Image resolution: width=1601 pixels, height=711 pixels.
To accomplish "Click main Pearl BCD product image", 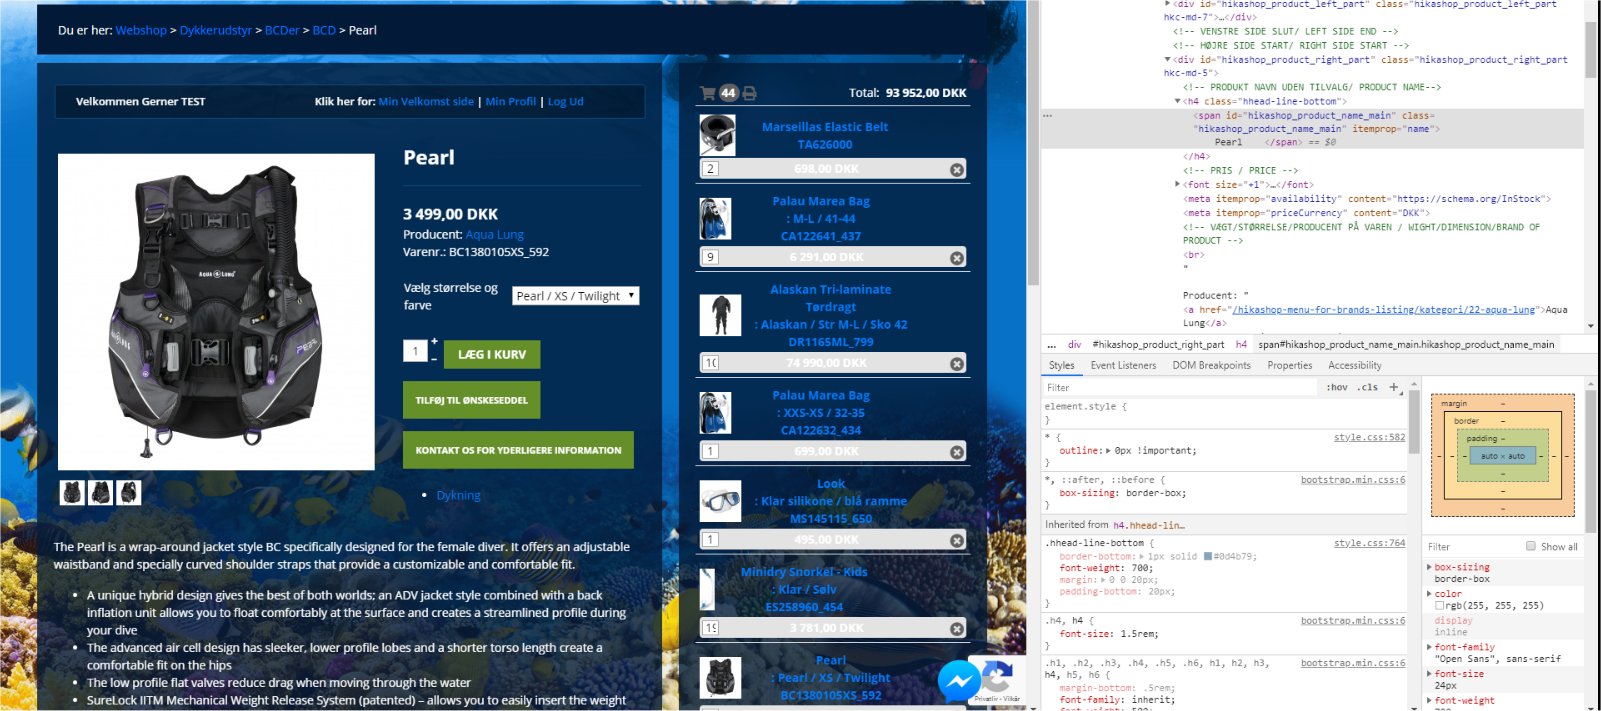I will 216,312.
